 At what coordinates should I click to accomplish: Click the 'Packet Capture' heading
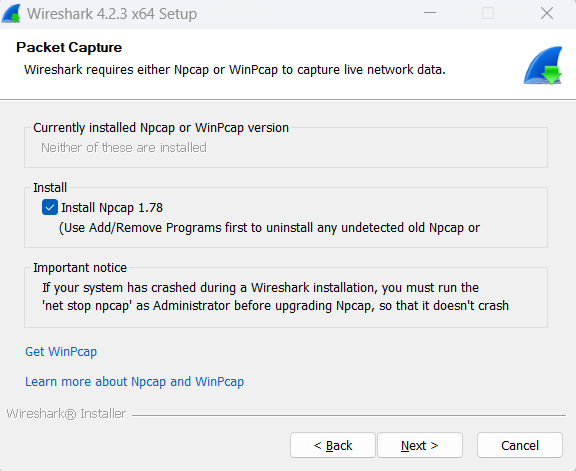pos(69,47)
